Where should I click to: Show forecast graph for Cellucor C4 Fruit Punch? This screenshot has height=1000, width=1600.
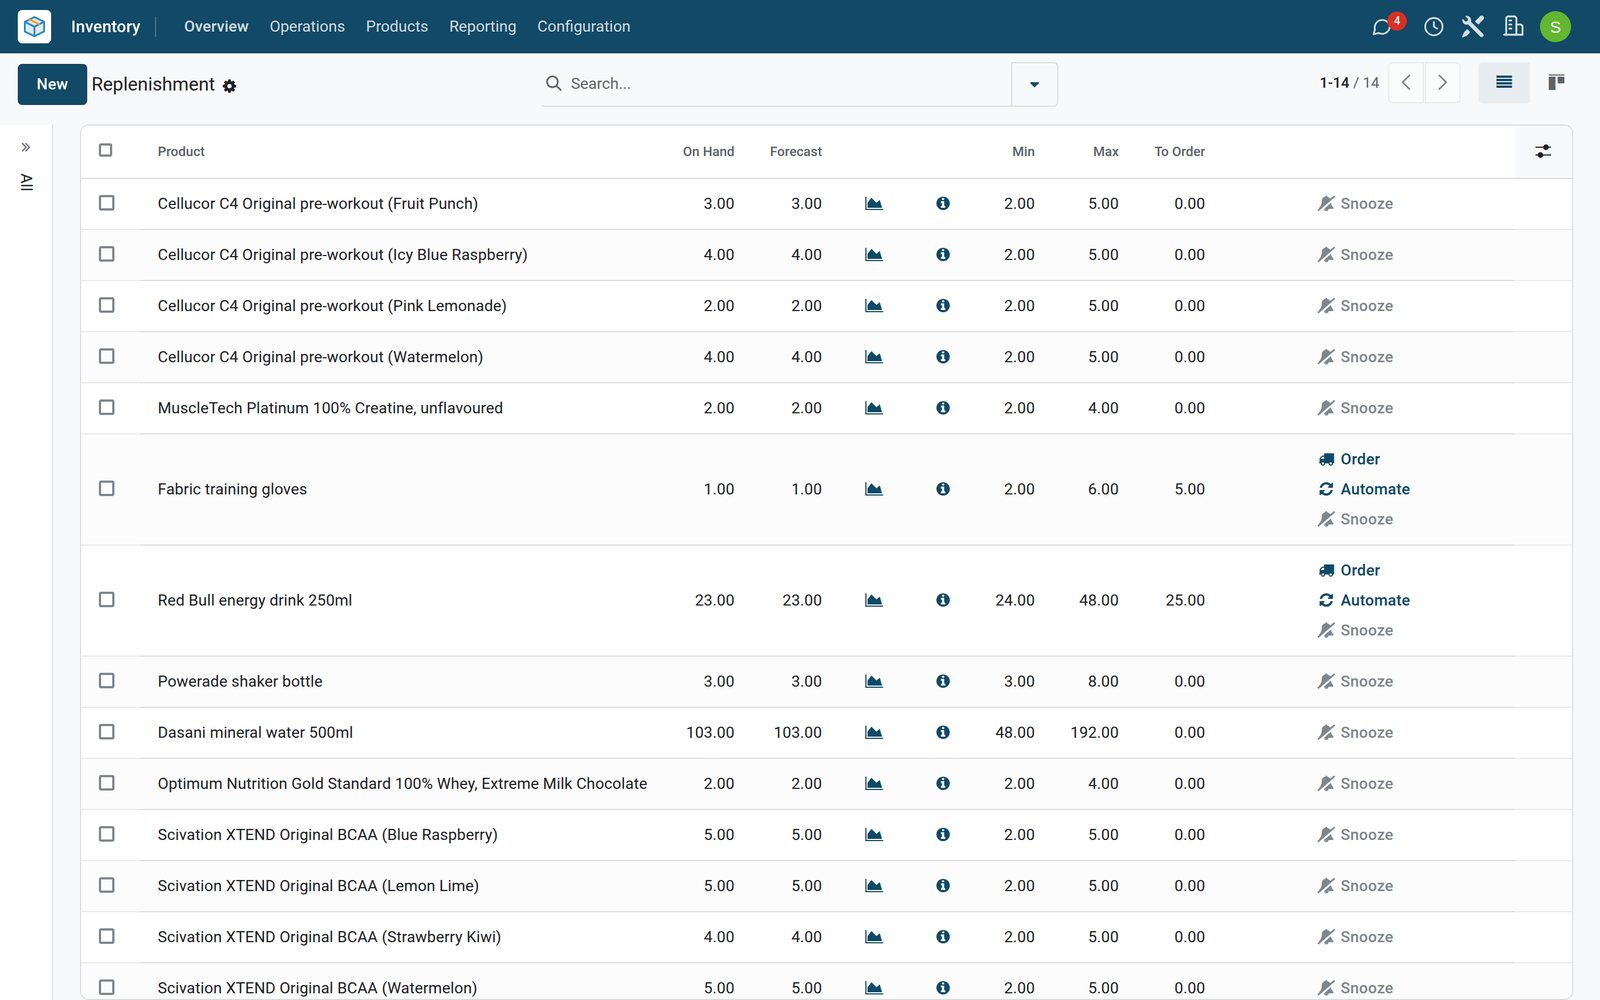coord(874,203)
